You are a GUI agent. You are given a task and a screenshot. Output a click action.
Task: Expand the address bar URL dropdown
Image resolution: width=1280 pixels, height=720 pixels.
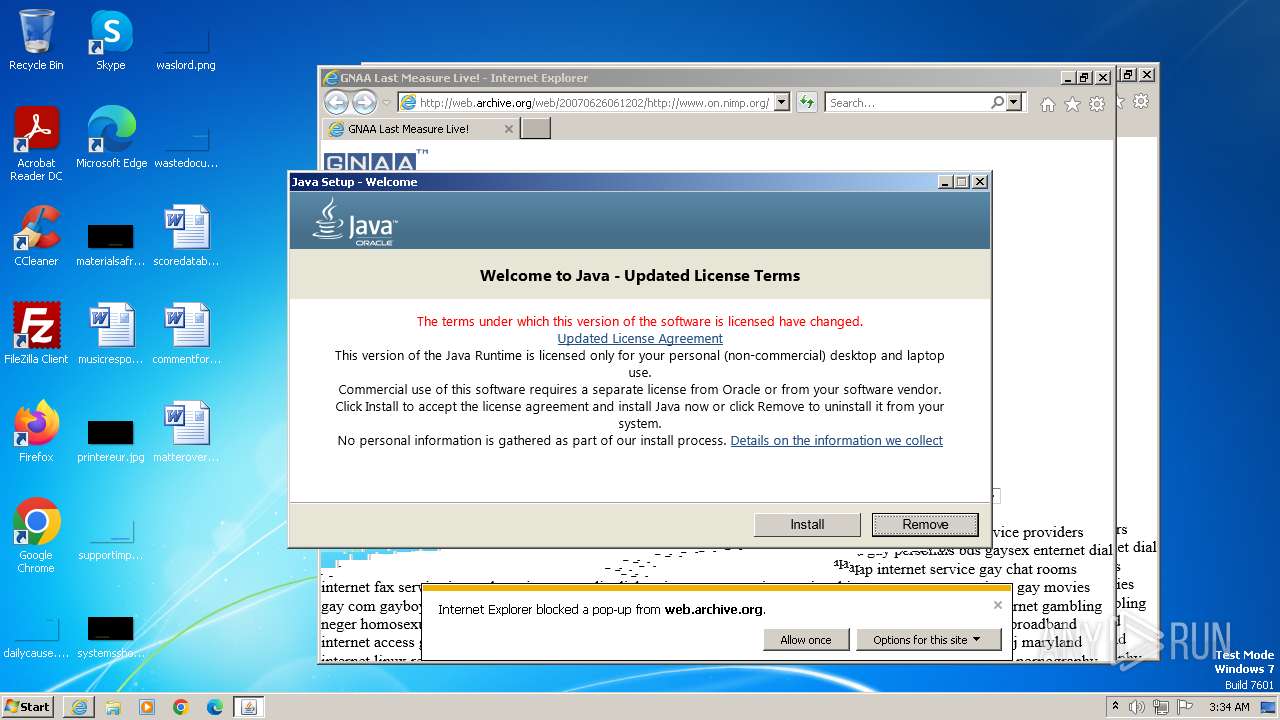(x=782, y=102)
